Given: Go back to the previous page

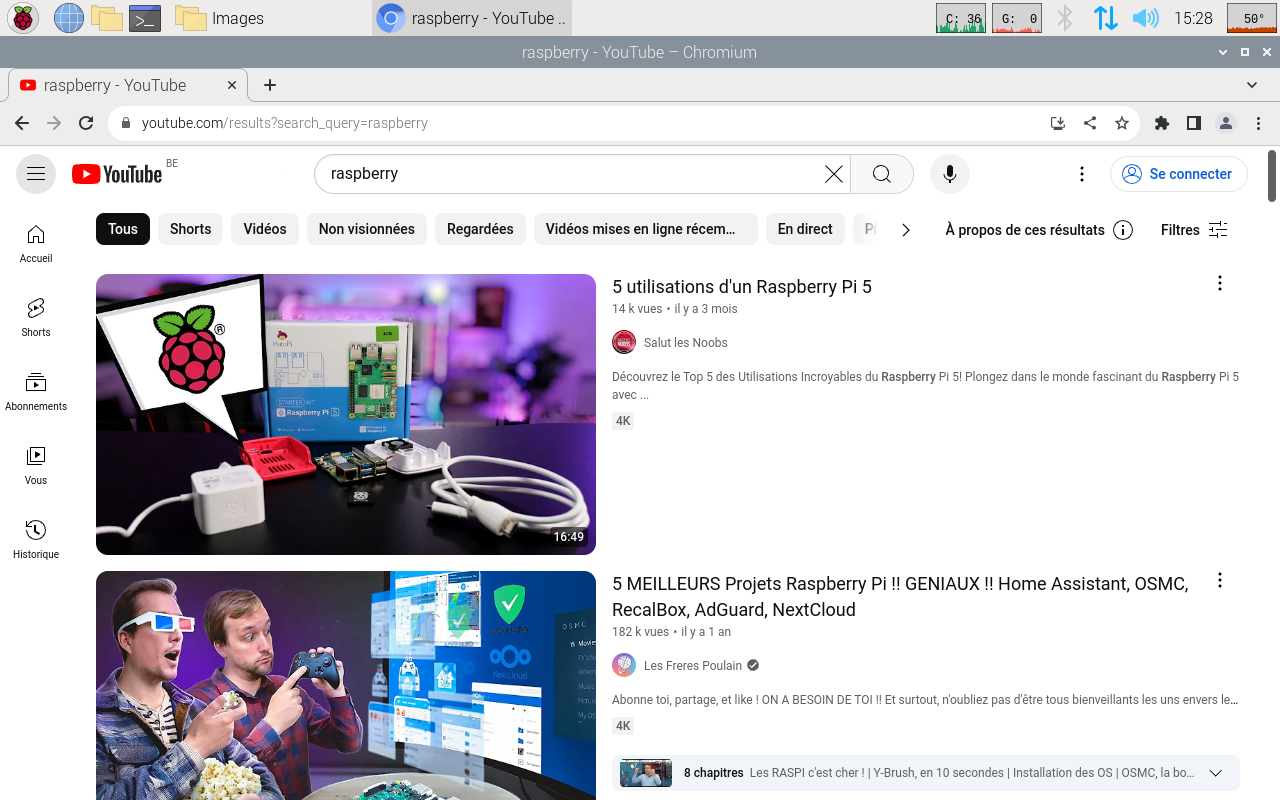Looking at the screenshot, I should 22,123.
